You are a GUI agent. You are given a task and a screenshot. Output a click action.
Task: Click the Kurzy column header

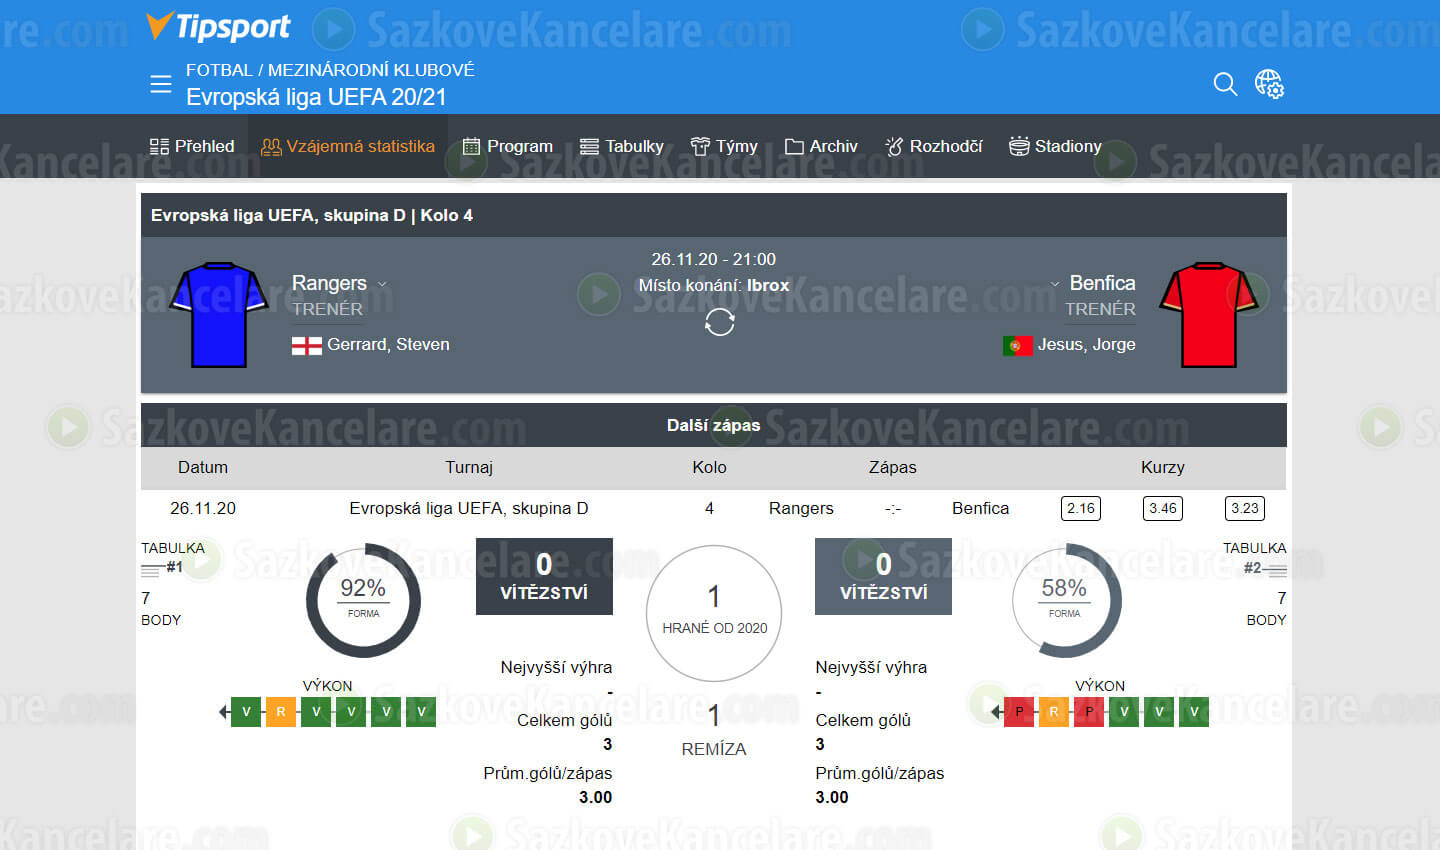coord(1162,467)
